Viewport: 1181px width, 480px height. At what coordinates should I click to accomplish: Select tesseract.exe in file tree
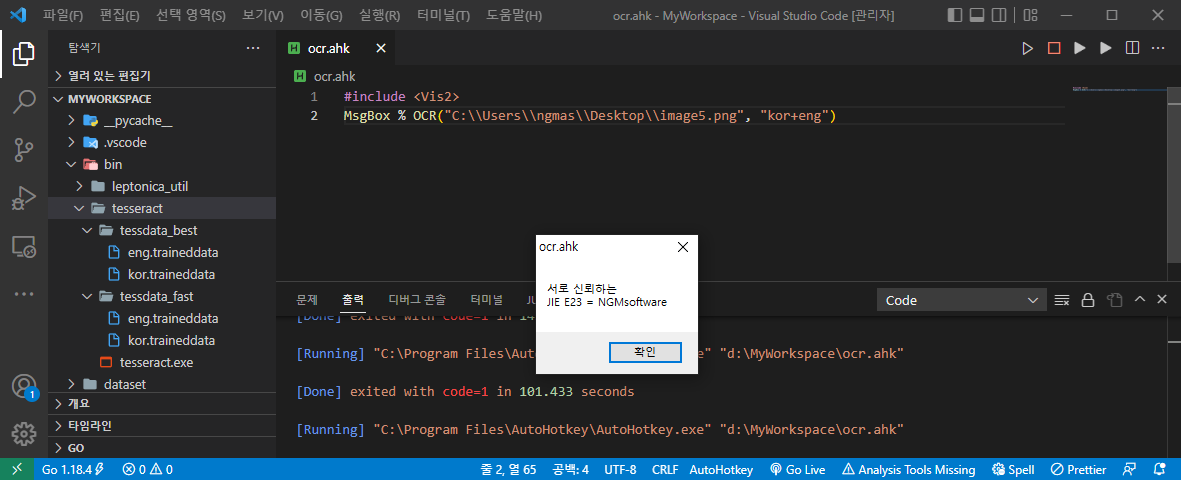click(x=162, y=362)
